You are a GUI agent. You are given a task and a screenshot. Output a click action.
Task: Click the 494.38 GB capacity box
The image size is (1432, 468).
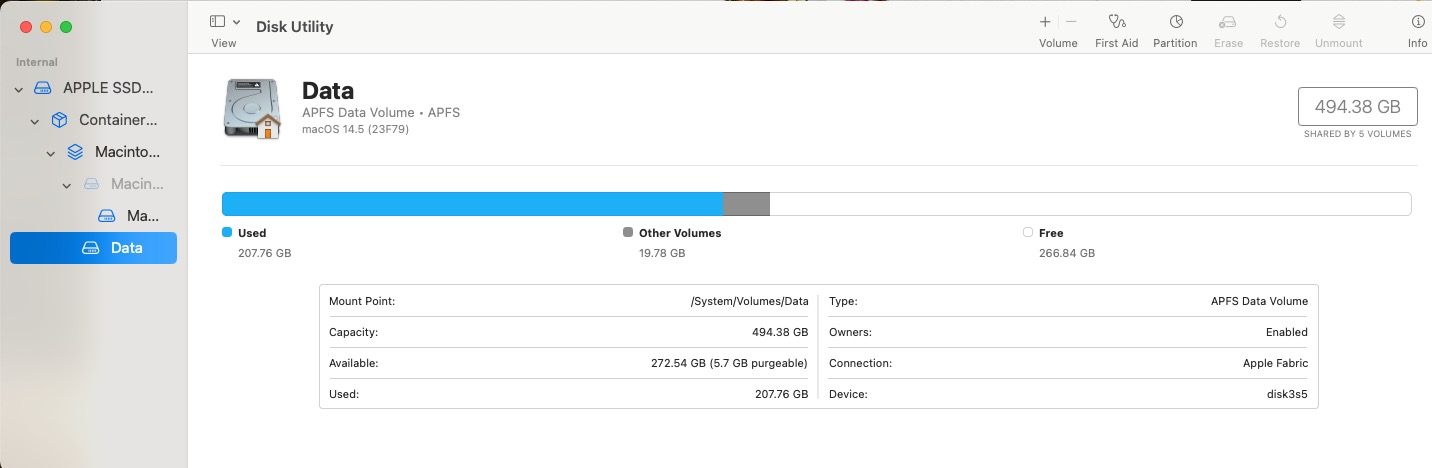[x=1357, y=106]
